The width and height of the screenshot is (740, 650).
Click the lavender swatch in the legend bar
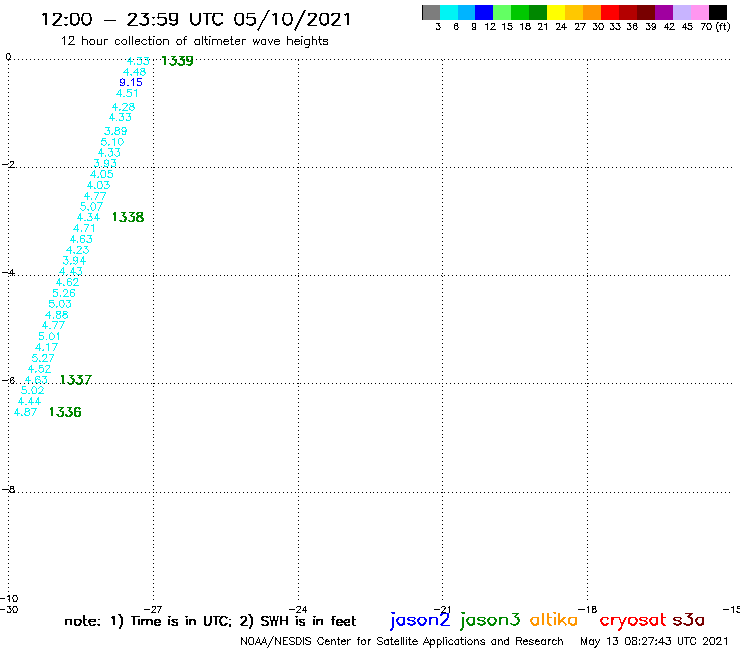(681, 12)
